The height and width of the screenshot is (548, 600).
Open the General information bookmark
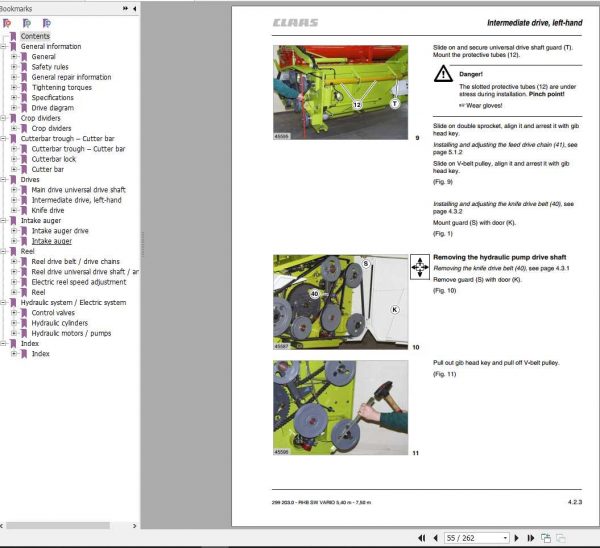pyautogui.click(x=51, y=46)
